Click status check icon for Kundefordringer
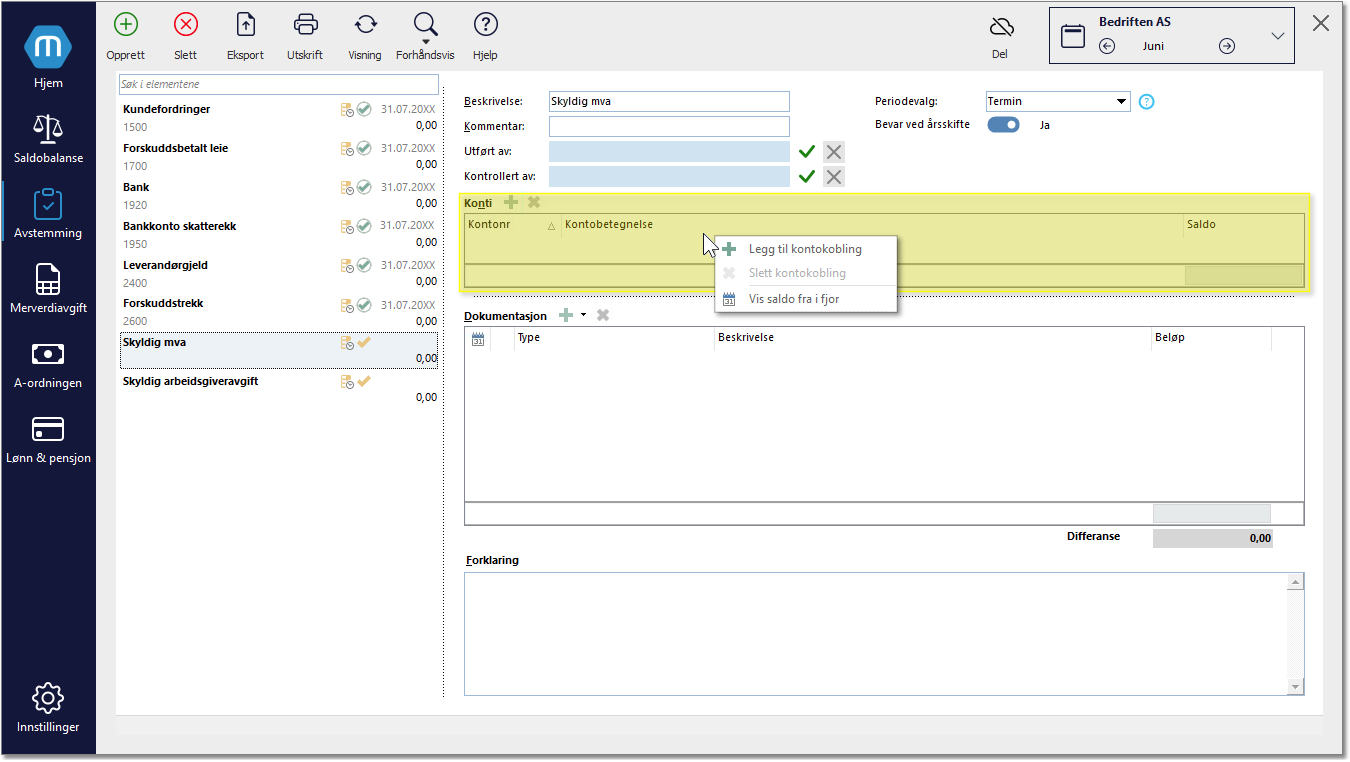 (365, 109)
